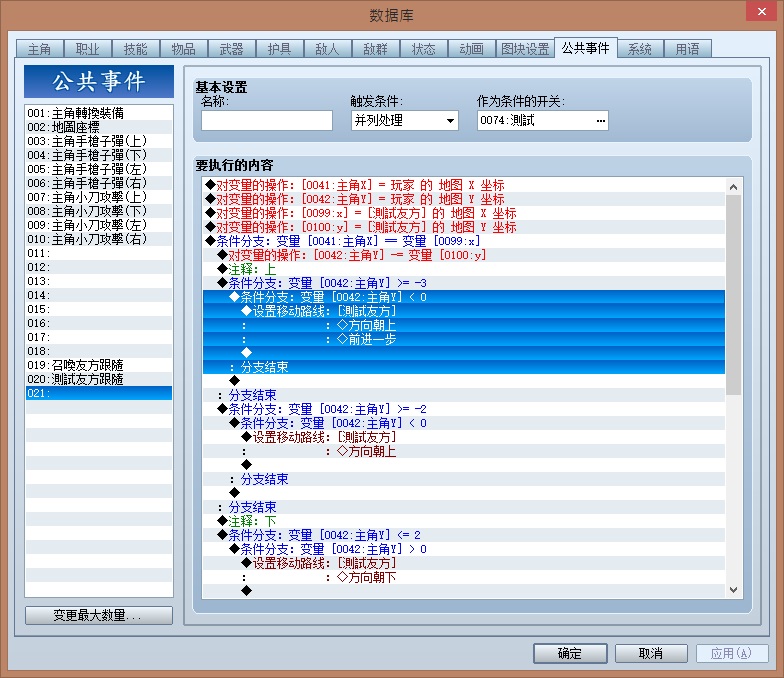Select event 008:主角小刀攻擊(下)

click(x=98, y=211)
